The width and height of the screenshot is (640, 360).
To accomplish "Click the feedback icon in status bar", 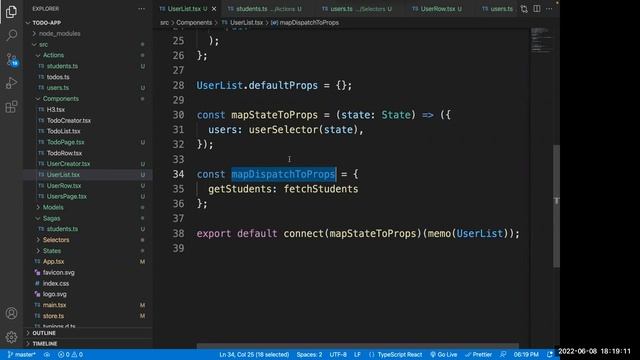I will [503, 354].
